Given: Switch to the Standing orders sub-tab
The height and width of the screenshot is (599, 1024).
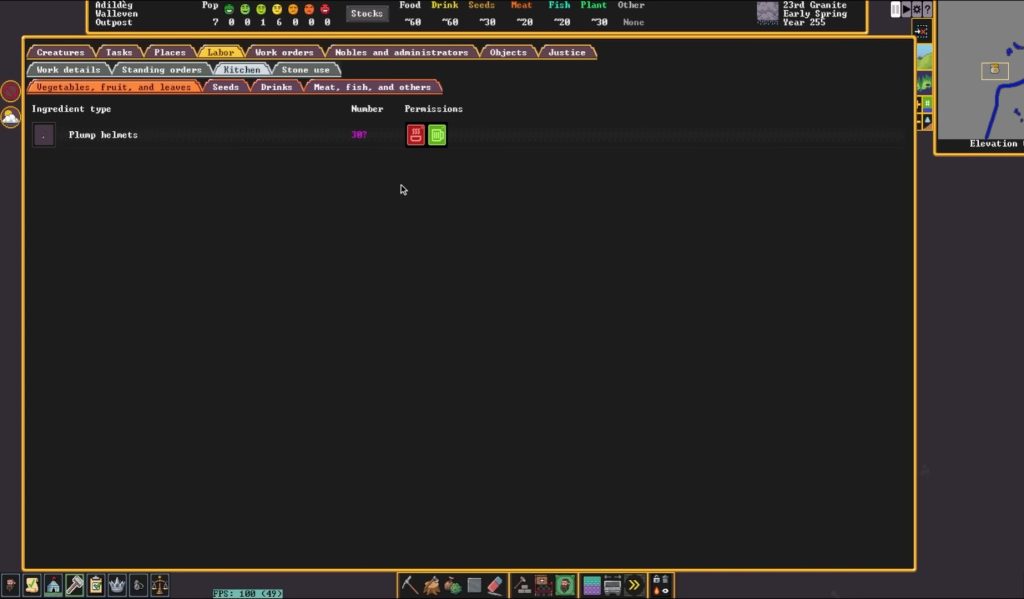Looking at the screenshot, I should click(161, 70).
